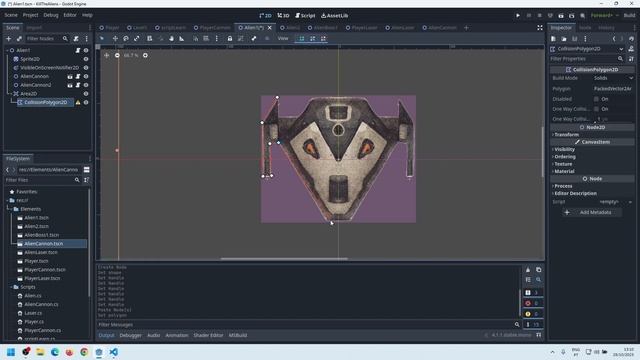
Task: Click the Save resource inspector icon
Action: tap(575, 38)
